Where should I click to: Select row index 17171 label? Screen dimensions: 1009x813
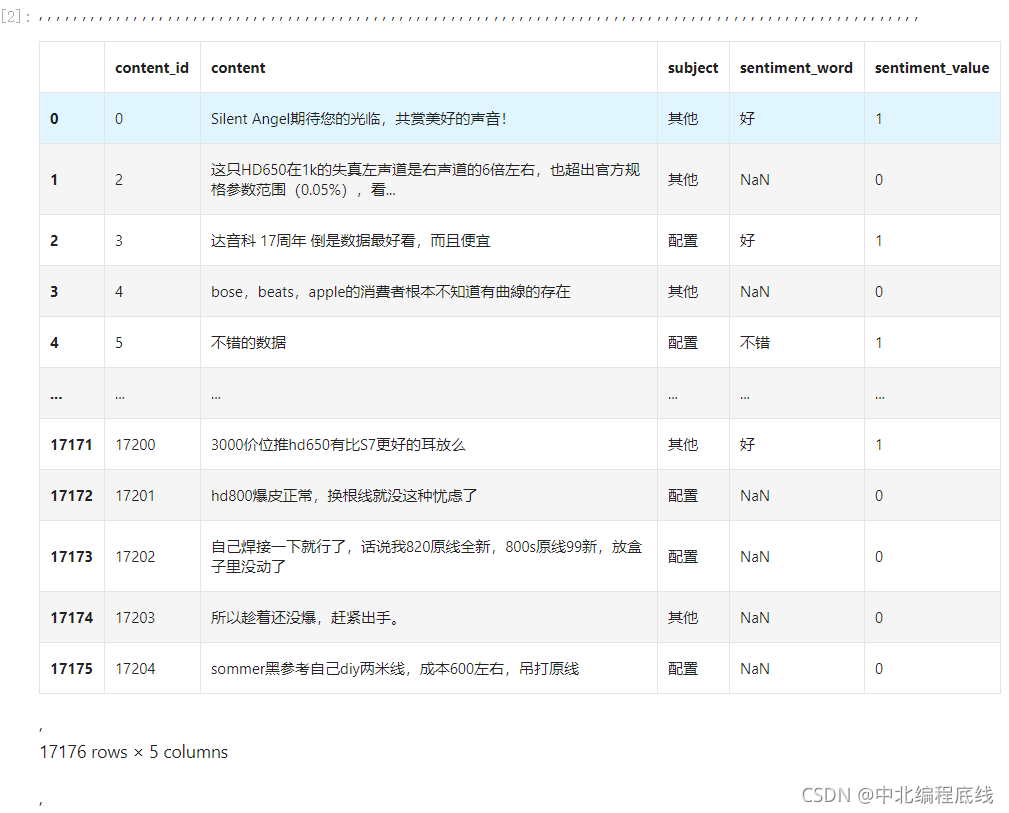tap(72, 445)
